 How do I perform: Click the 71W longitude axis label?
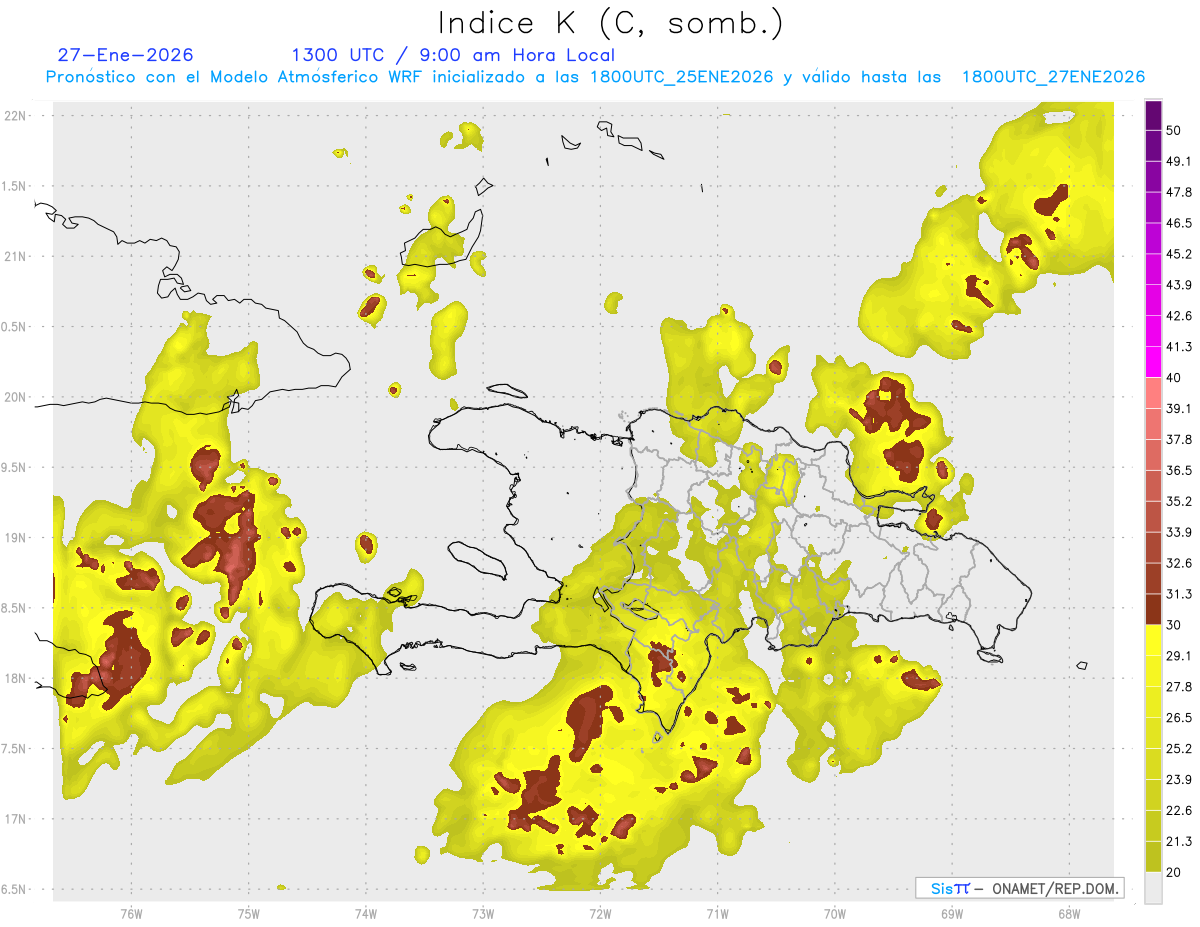tap(717, 914)
